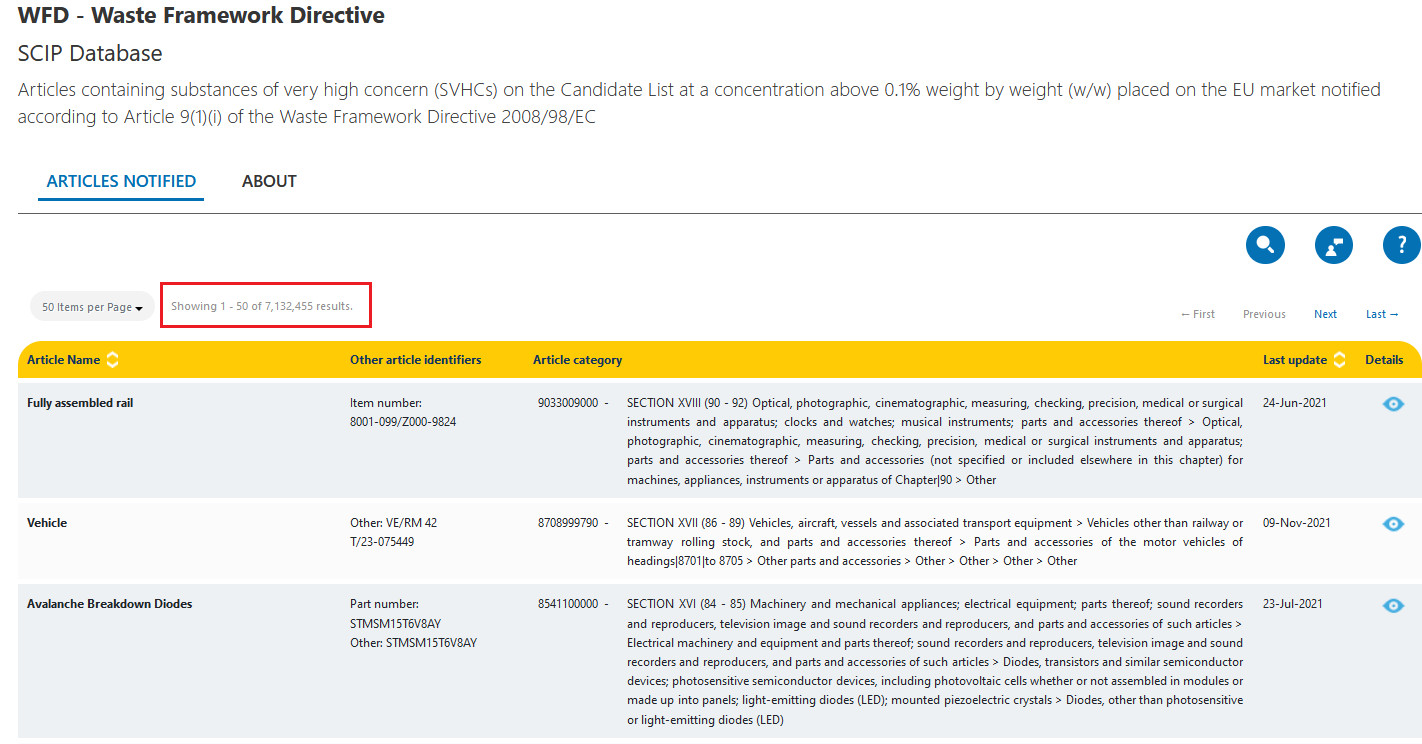The image size is (1422, 744).
Task: Expand the 50 Items per Page dropdown
Action: 92,307
